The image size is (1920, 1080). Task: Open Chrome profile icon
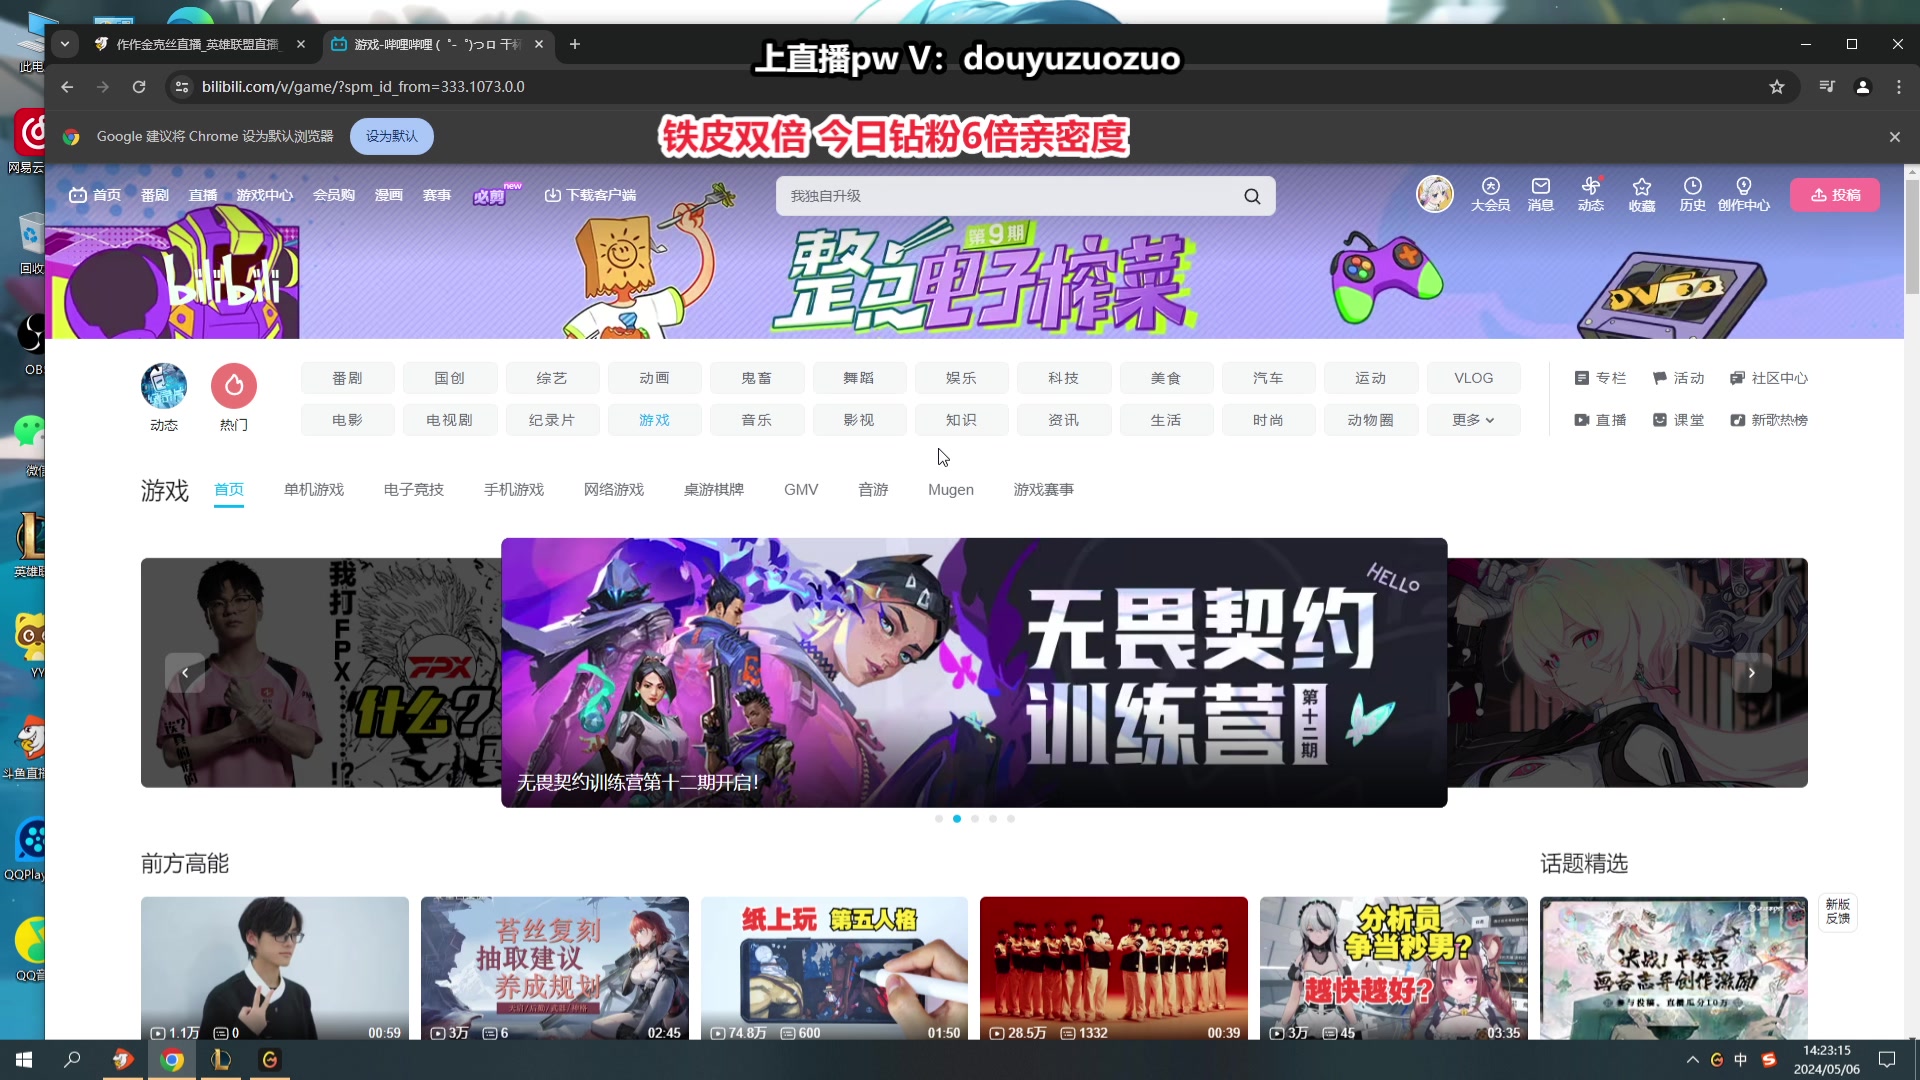(x=1863, y=87)
